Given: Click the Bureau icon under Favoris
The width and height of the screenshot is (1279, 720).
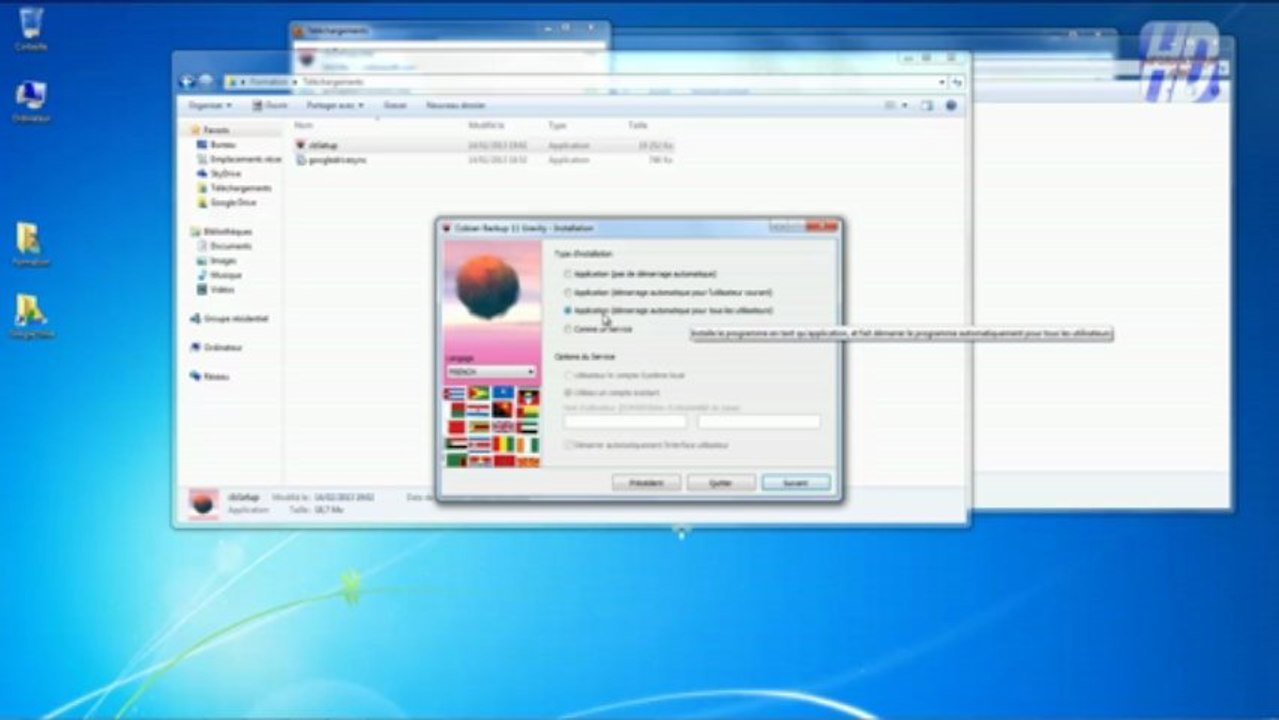Looking at the screenshot, I should [x=202, y=144].
